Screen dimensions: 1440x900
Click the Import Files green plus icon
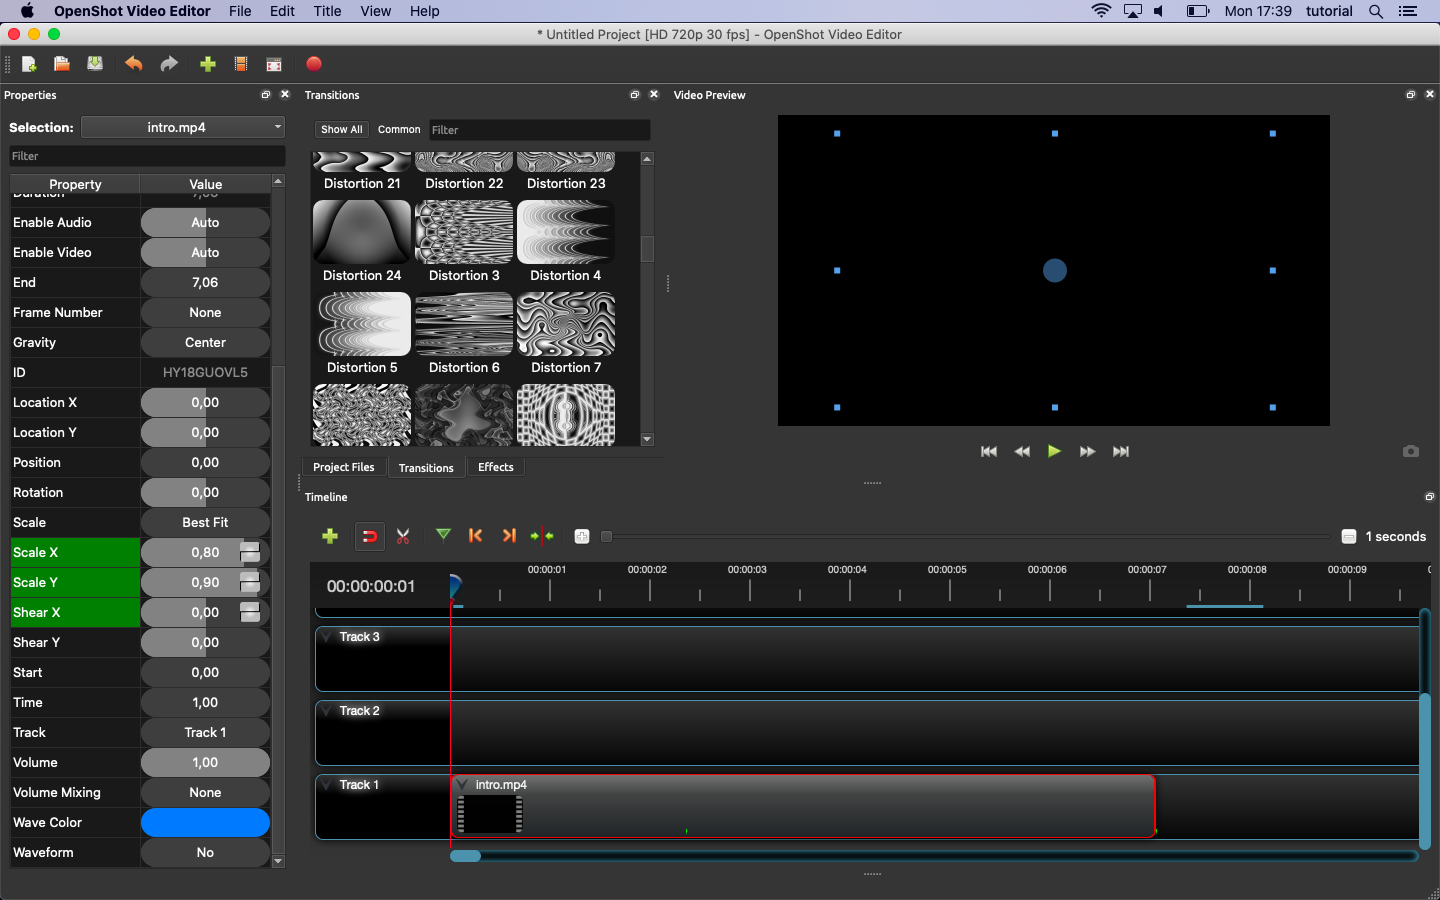[x=208, y=64]
